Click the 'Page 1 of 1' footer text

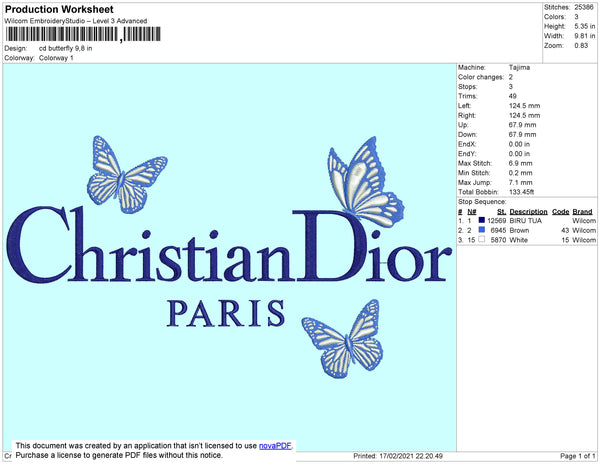[577, 456]
